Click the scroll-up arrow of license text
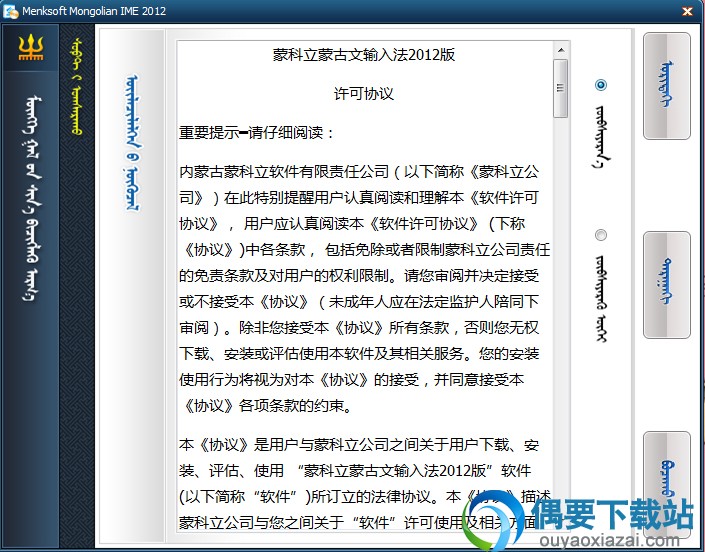The height and width of the screenshot is (552, 705). point(561,49)
